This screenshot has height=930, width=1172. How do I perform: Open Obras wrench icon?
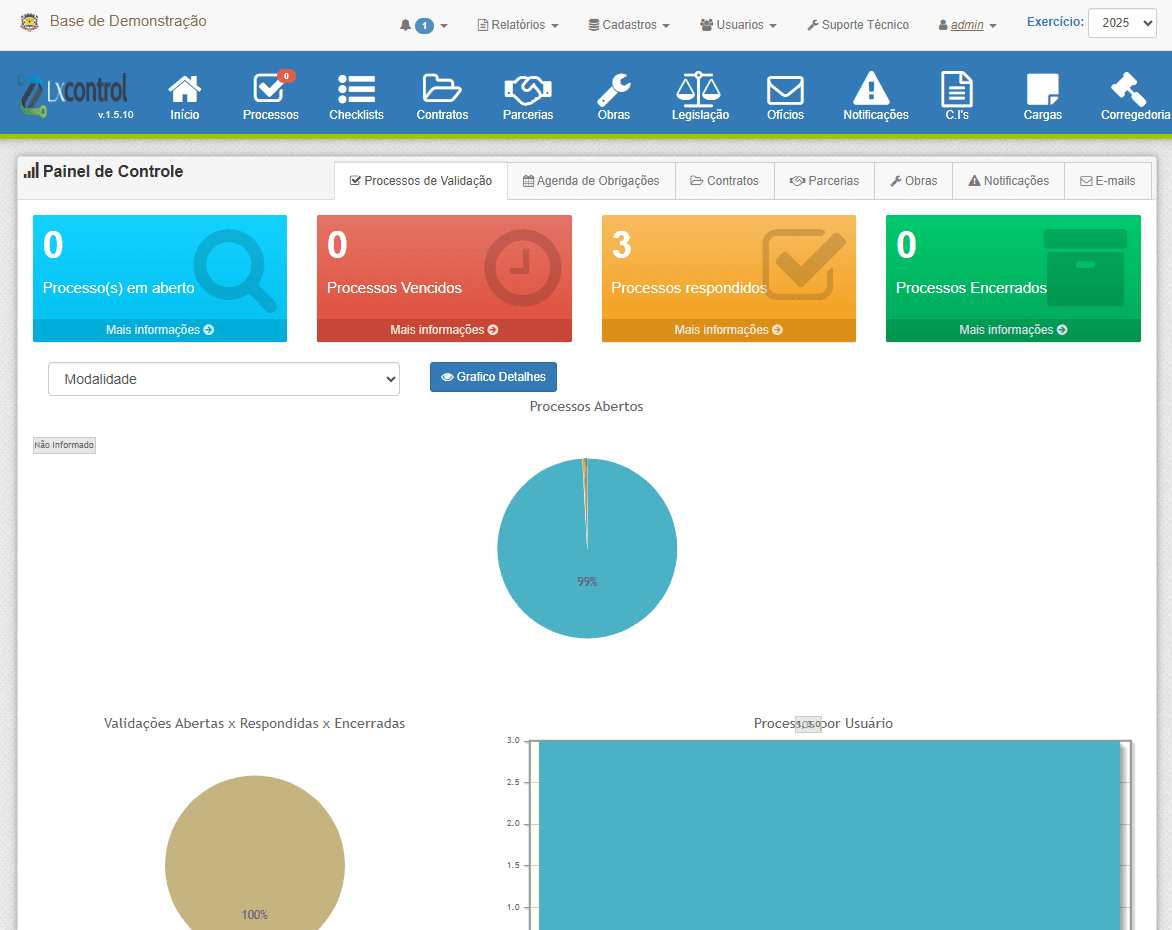[x=613, y=97]
